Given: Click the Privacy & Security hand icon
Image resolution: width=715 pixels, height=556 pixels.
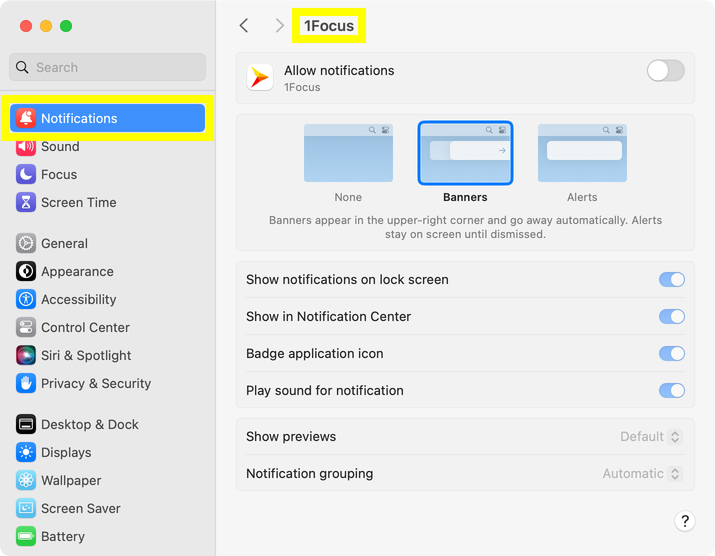Looking at the screenshot, I should pyautogui.click(x=26, y=383).
